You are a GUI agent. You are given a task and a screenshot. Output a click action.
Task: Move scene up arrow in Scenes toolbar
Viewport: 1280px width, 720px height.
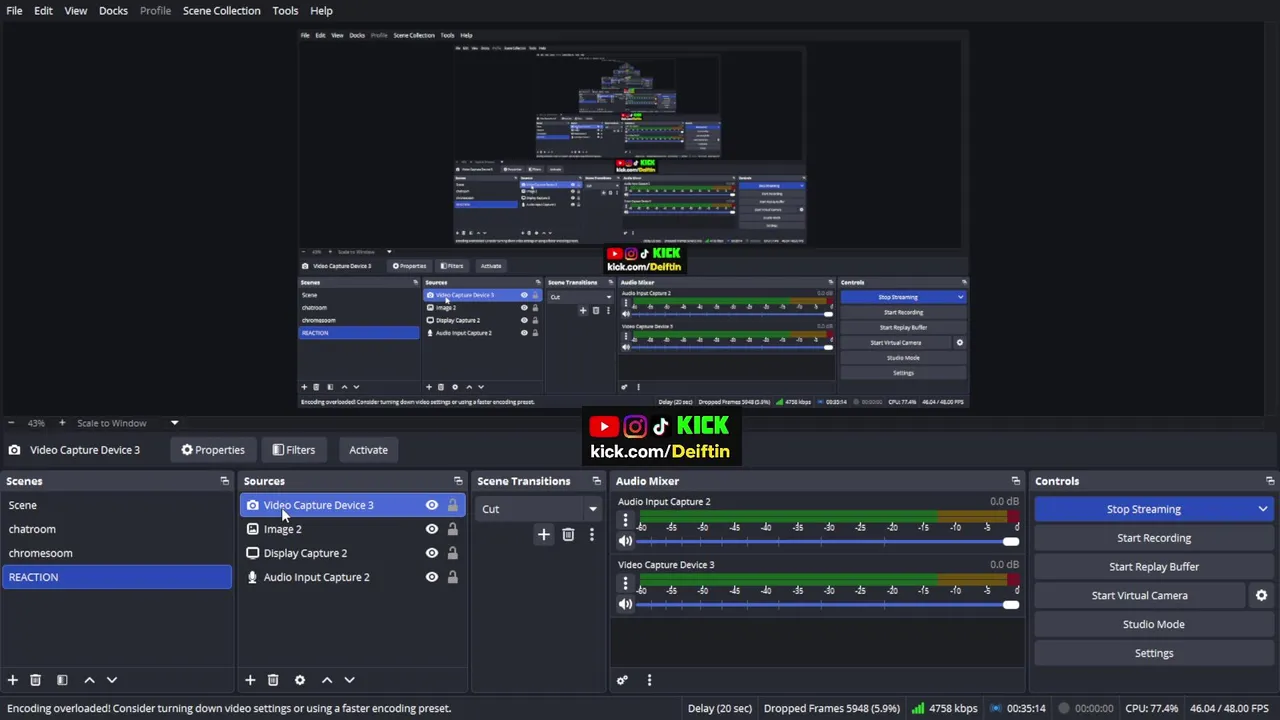click(89, 680)
